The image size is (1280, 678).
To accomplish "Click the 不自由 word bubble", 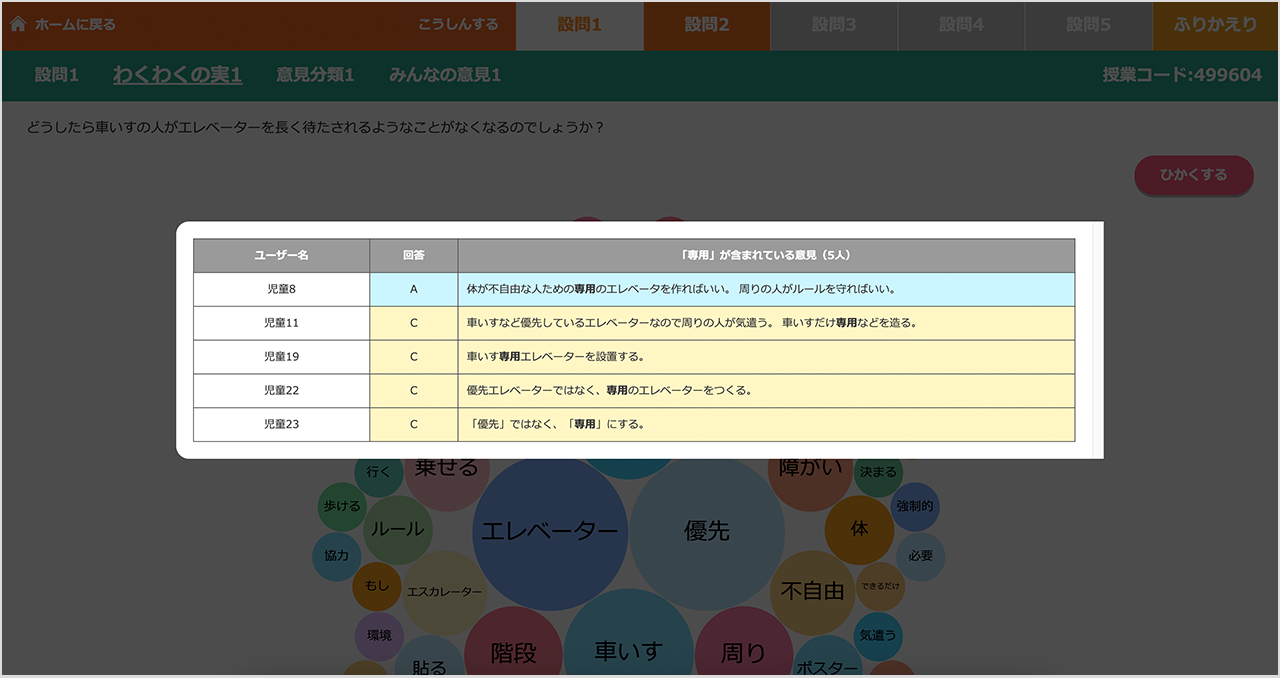I will pyautogui.click(x=812, y=591).
